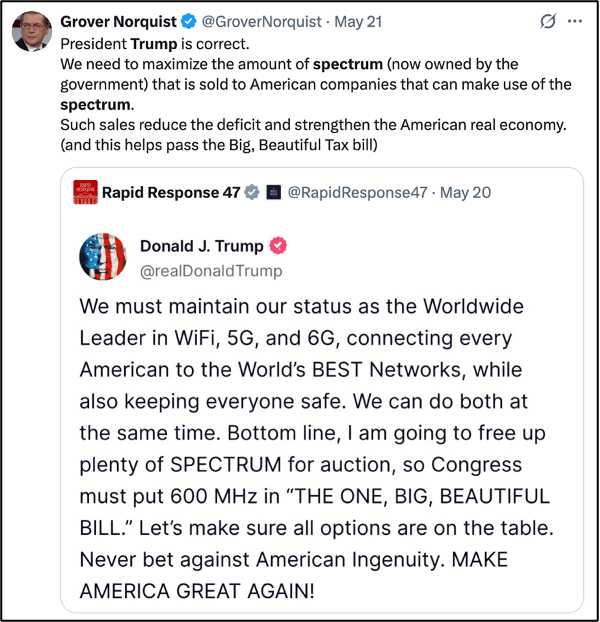Screen dimensions: 600x622
Task: Click the @realDonaldTrump handle
Action: point(211,270)
